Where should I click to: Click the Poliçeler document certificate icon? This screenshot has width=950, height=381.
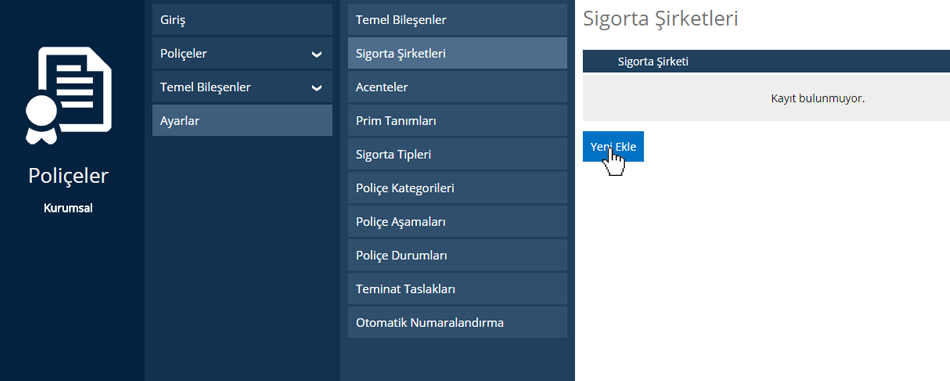[x=68, y=95]
